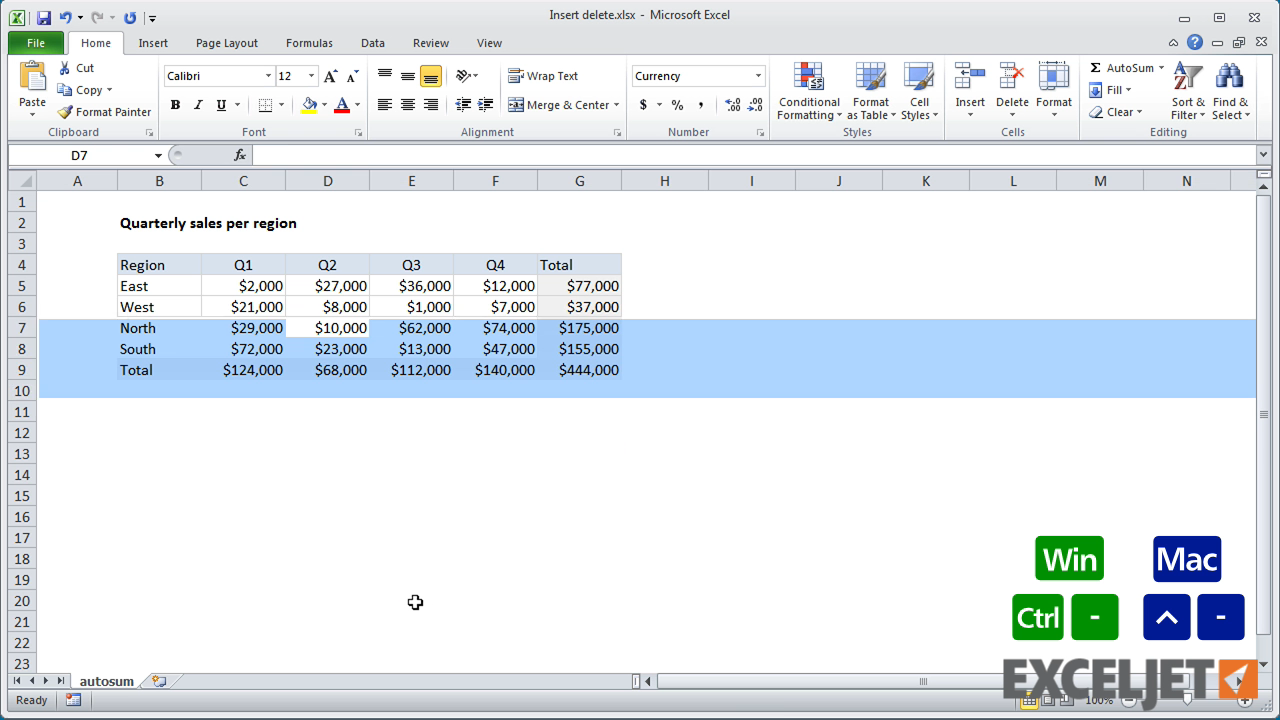Open the Format cells menu icon

click(x=1054, y=76)
